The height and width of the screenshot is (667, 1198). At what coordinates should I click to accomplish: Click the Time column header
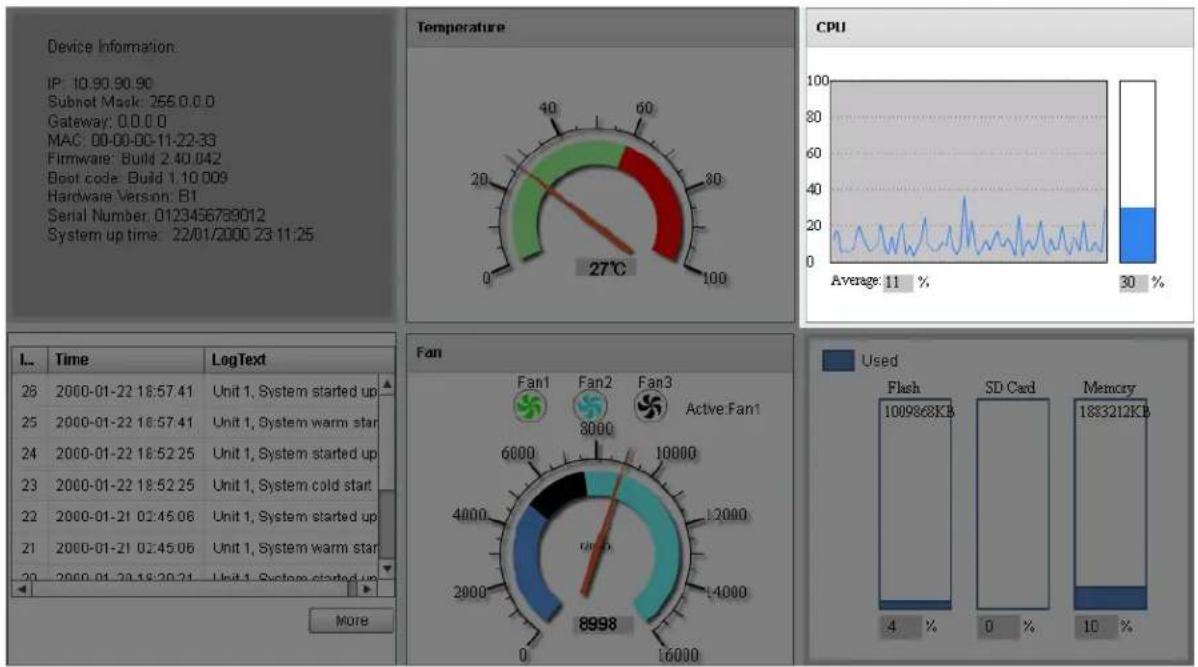tap(126, 359)
